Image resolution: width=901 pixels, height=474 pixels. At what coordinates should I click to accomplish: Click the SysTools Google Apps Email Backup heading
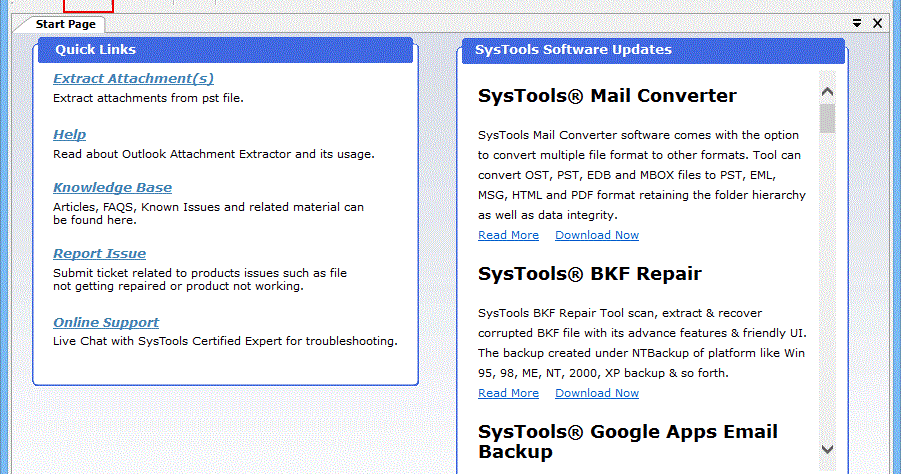click(x=628, y=441)
